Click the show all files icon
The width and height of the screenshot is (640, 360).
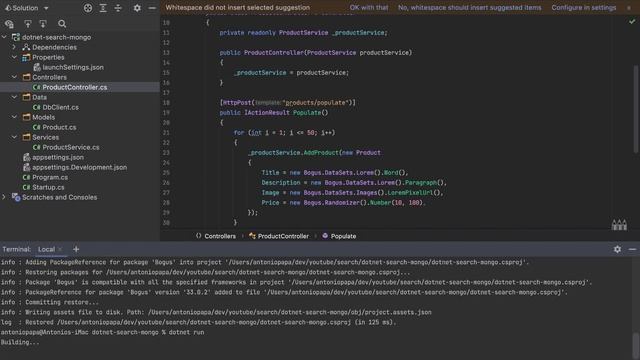9,24
